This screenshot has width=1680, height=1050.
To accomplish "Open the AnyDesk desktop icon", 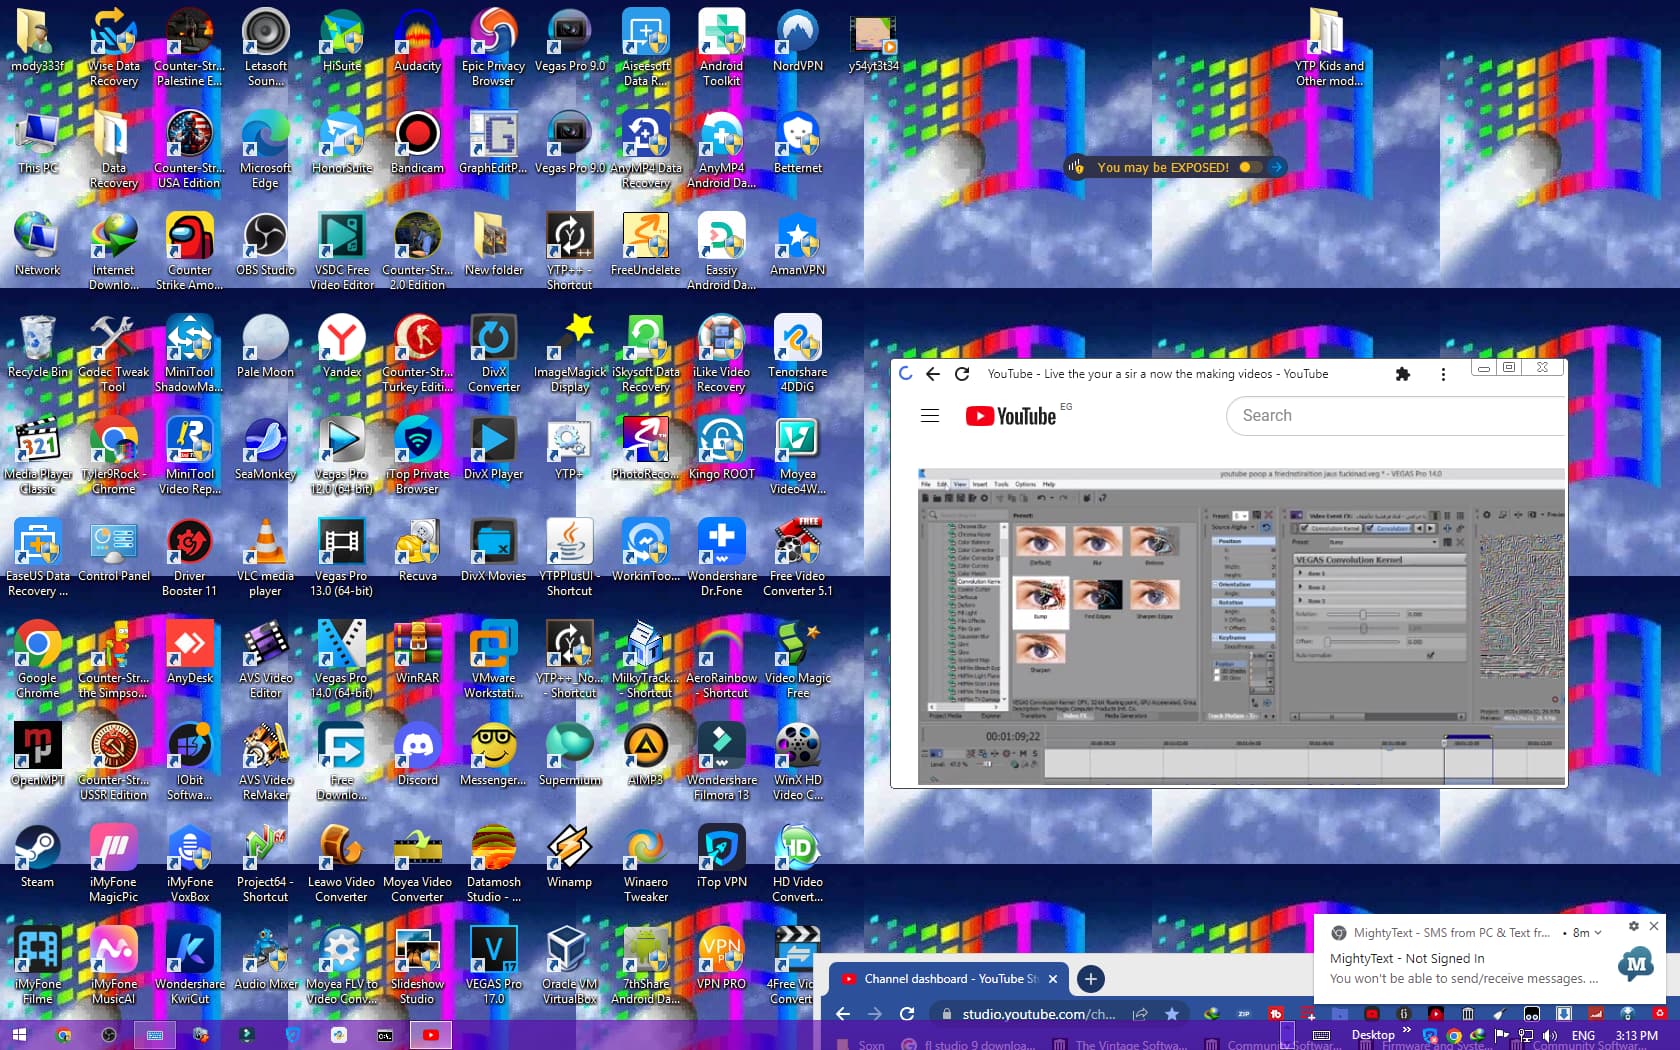I will [189, 653].
